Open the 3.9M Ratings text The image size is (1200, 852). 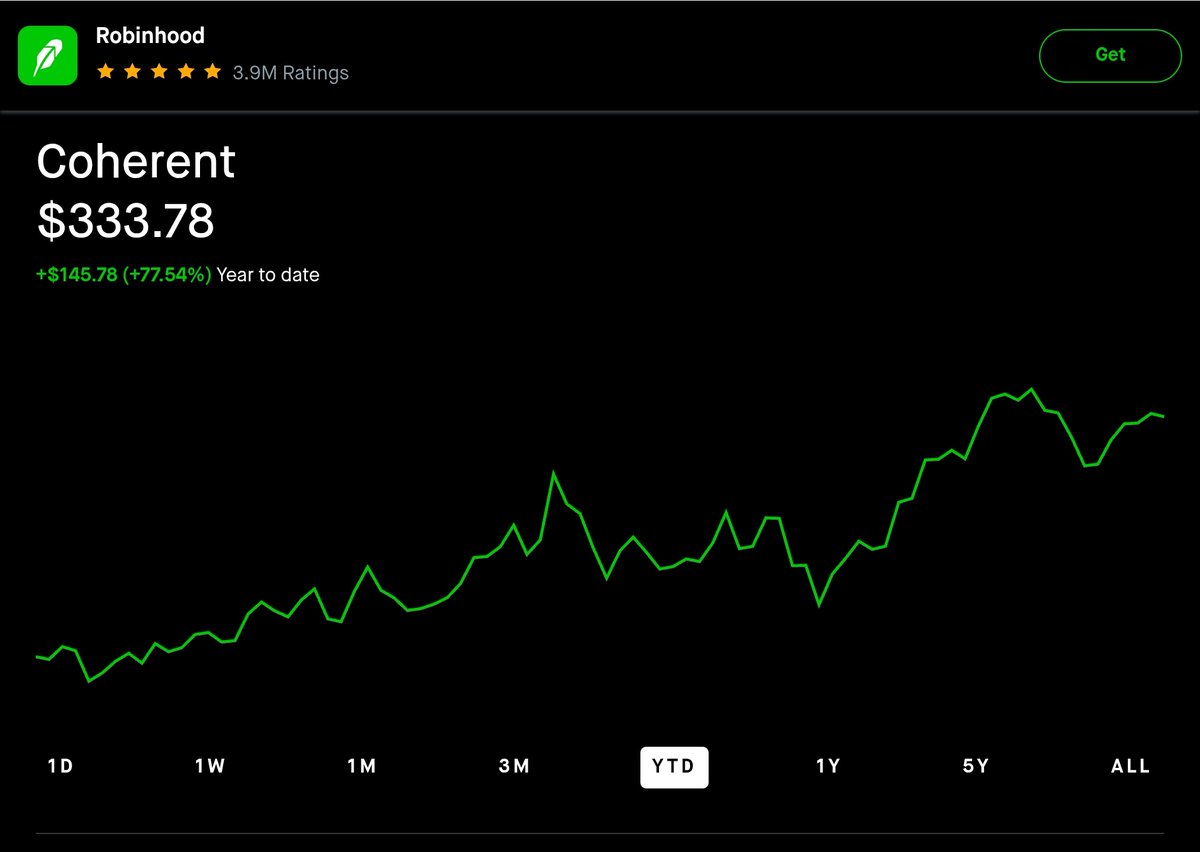click(291, 73)
